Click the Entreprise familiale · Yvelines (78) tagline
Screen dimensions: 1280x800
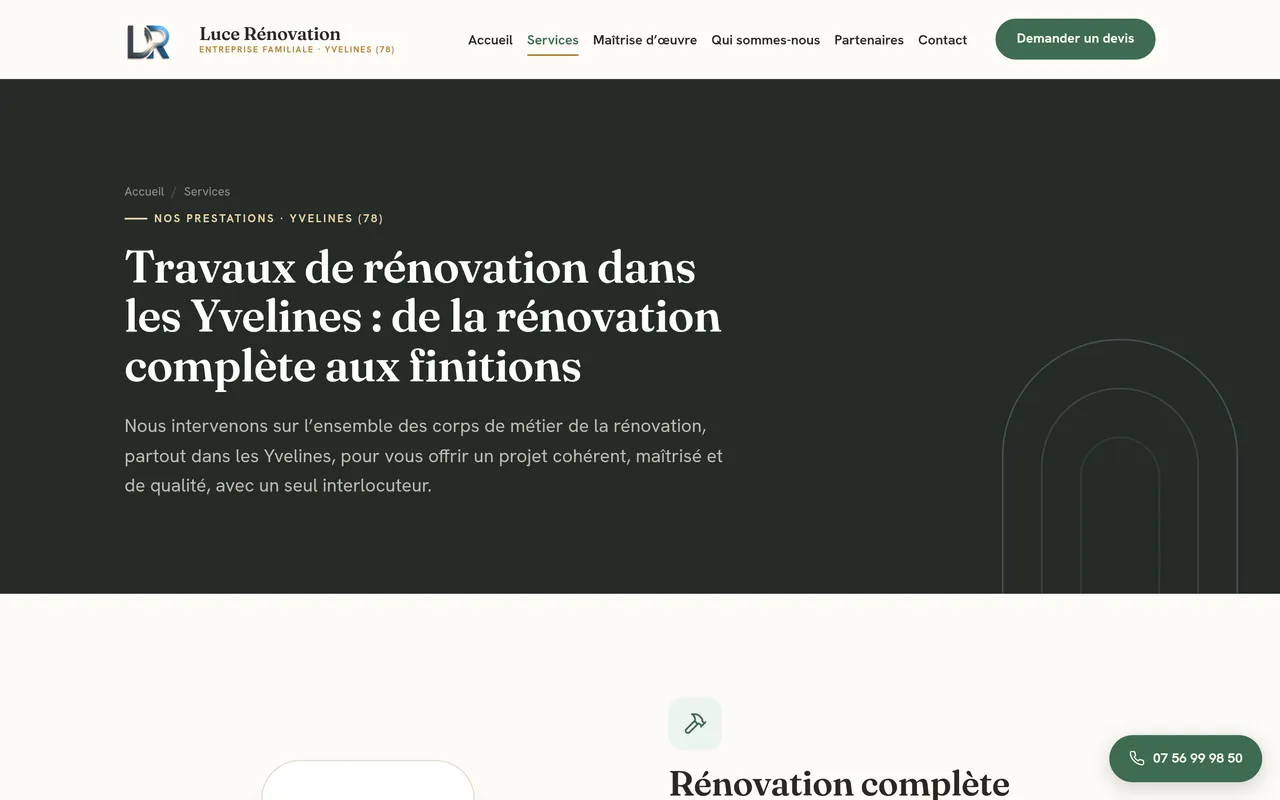(297, 50)
